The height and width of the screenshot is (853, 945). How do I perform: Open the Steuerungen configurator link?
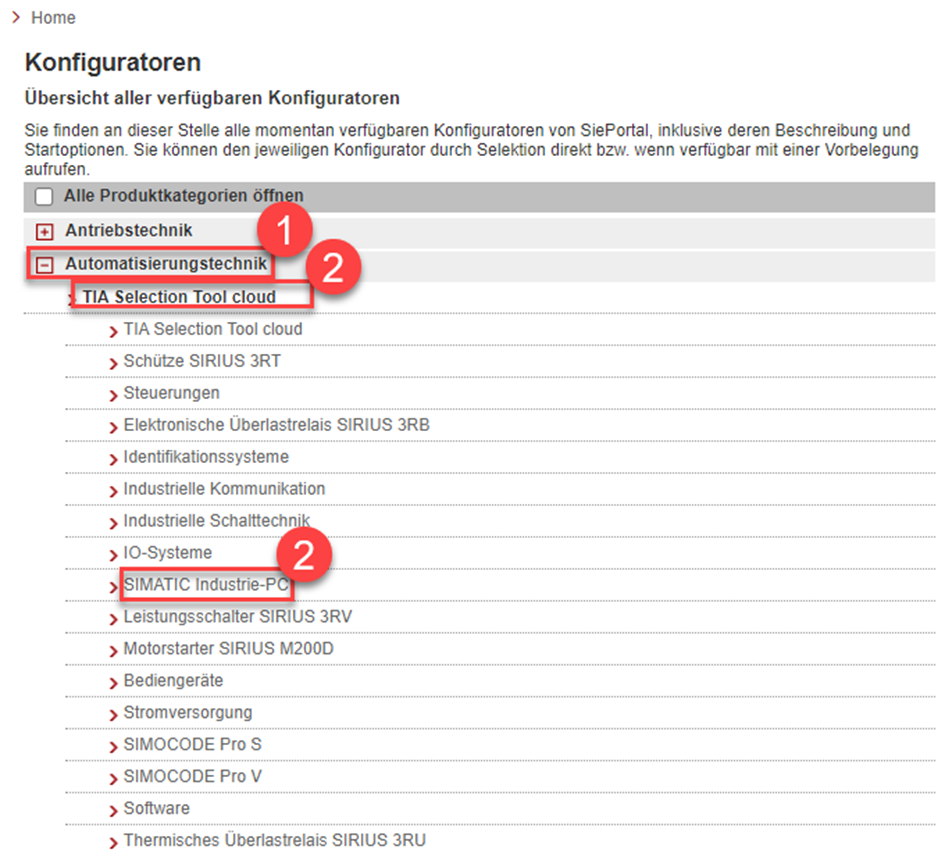point(171,393)
